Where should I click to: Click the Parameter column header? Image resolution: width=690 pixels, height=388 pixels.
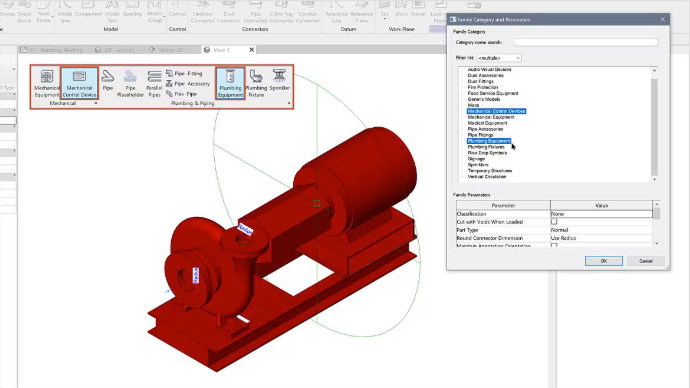coord(503,205)
